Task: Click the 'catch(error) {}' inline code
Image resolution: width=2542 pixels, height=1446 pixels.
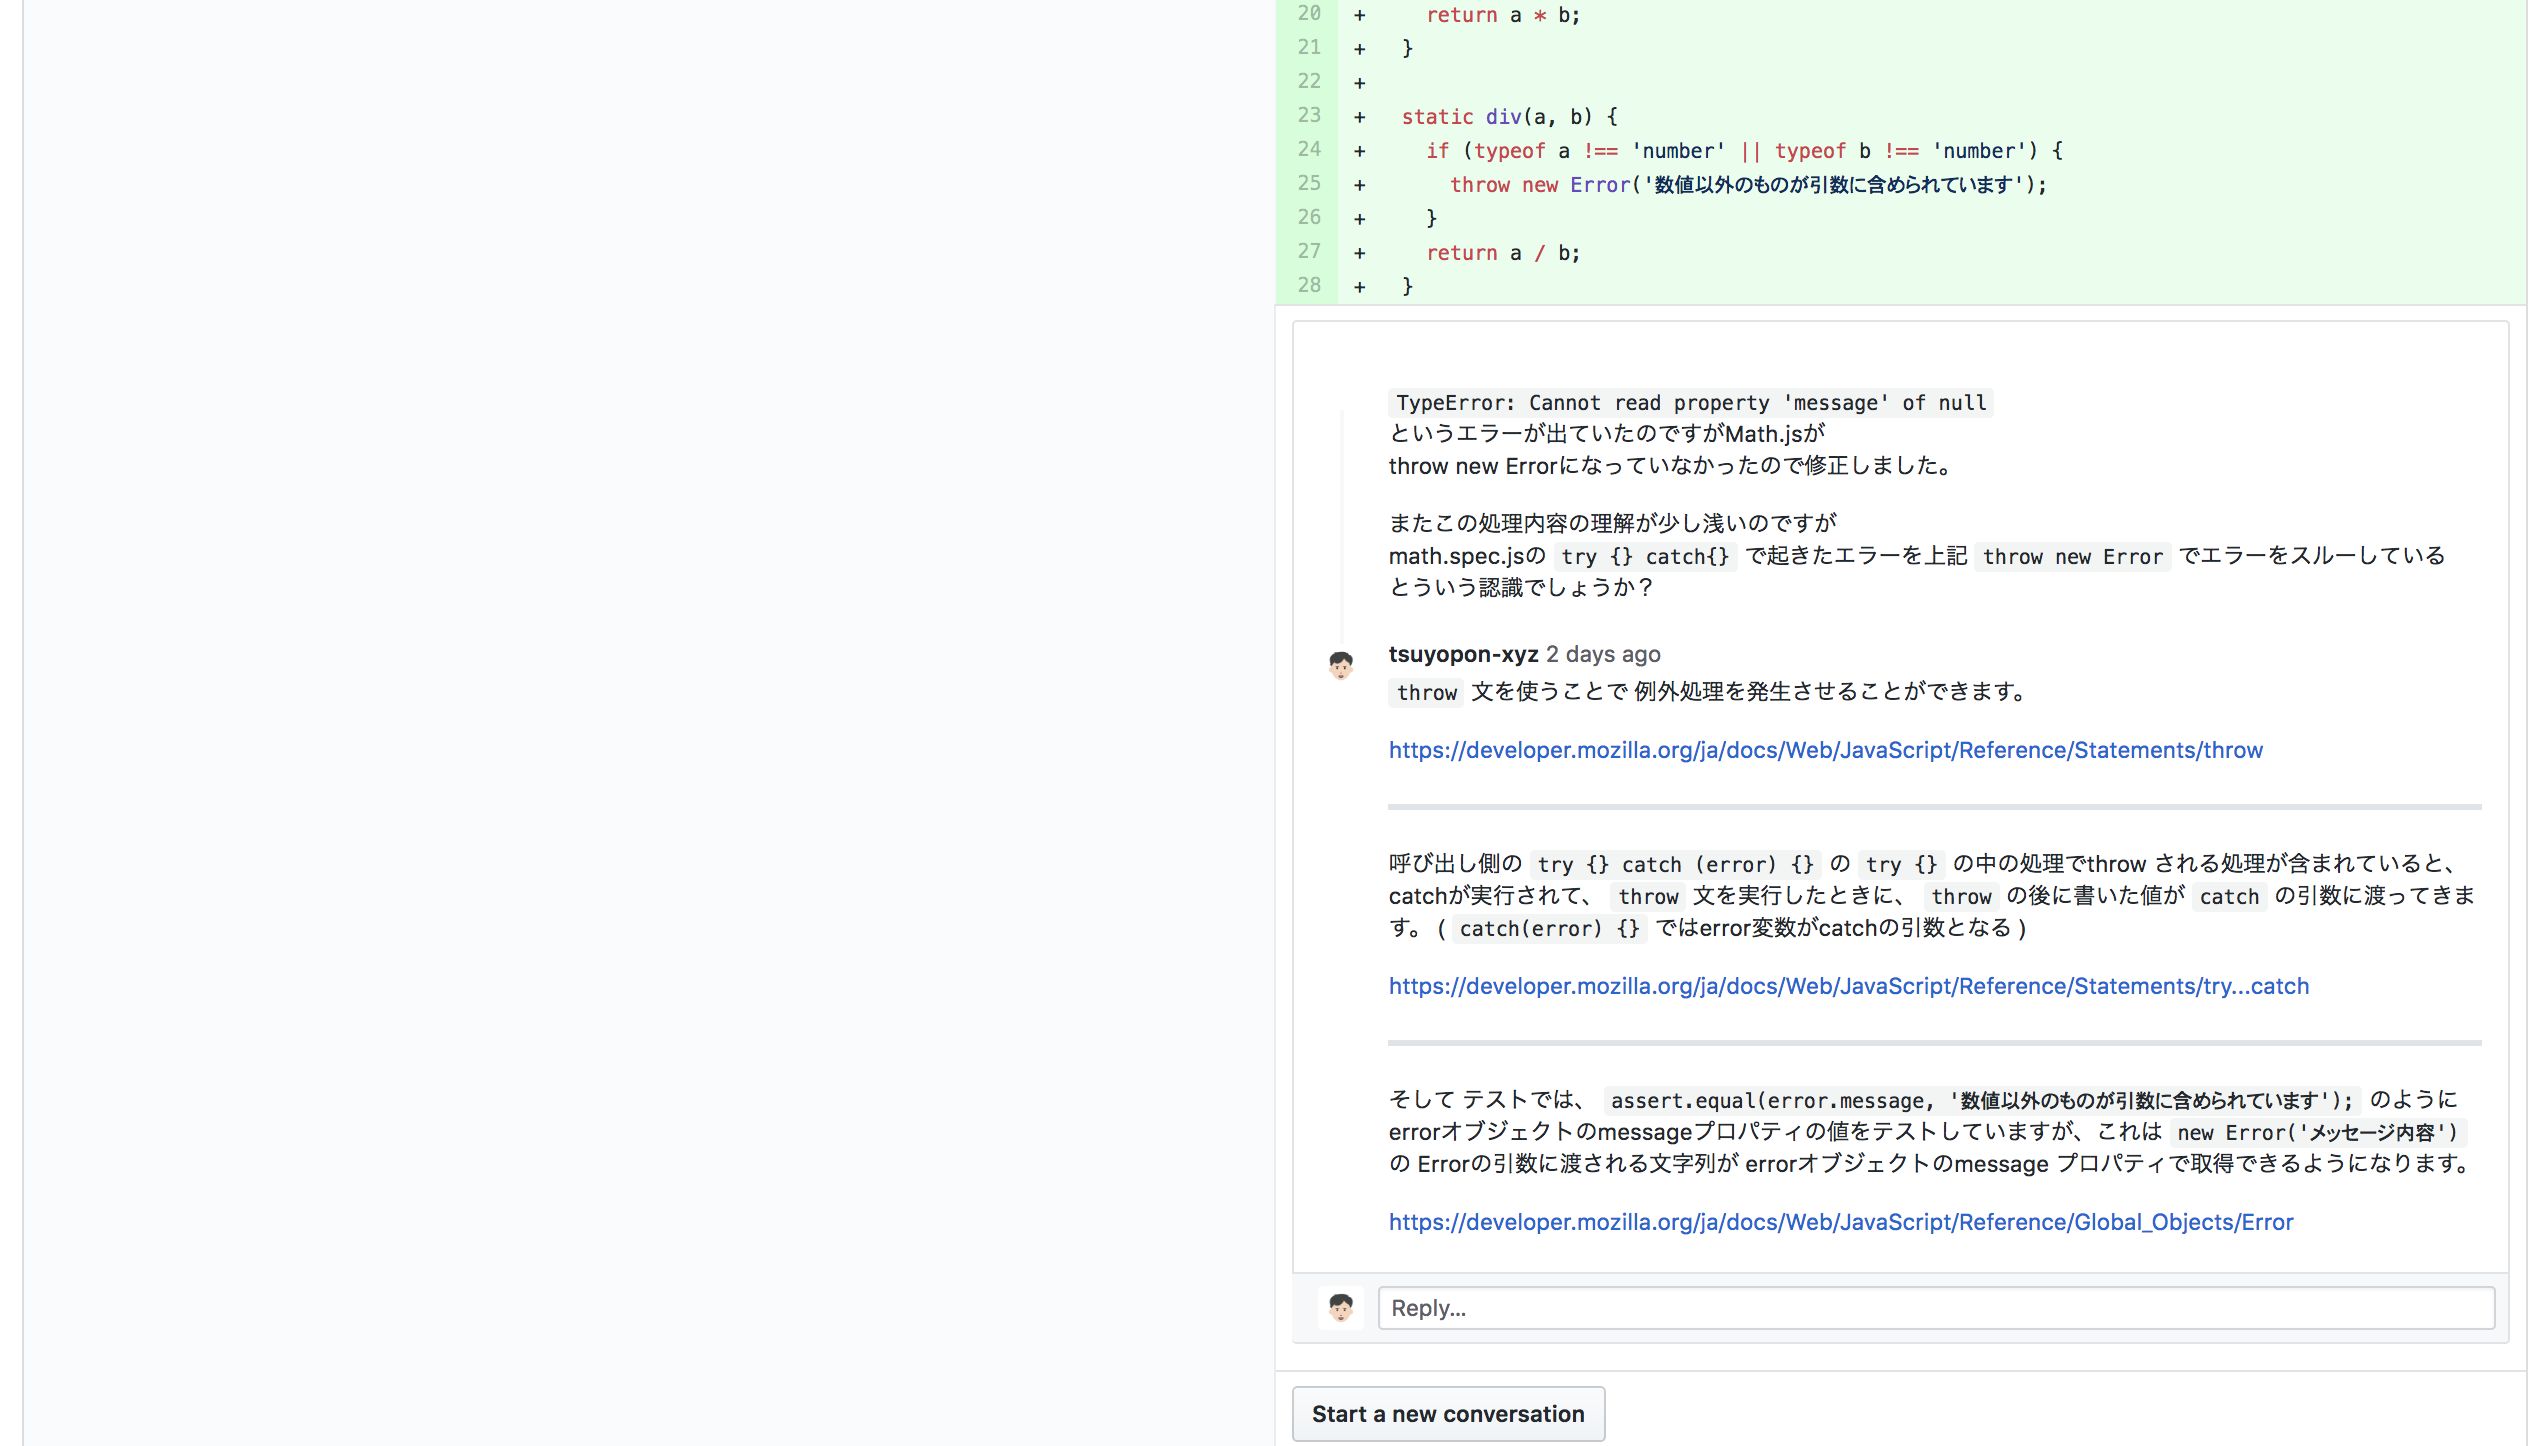Action: tap(1549, 929)
